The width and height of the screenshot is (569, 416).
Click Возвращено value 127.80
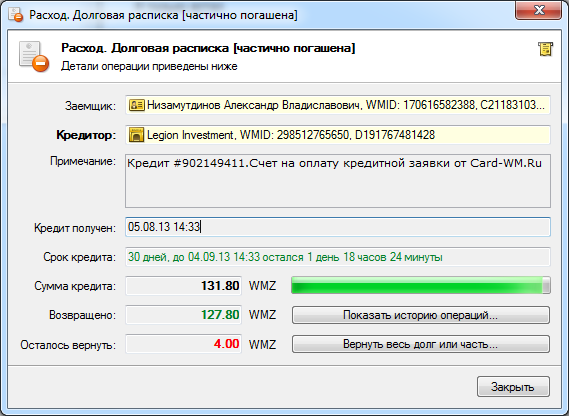(184, 315)
